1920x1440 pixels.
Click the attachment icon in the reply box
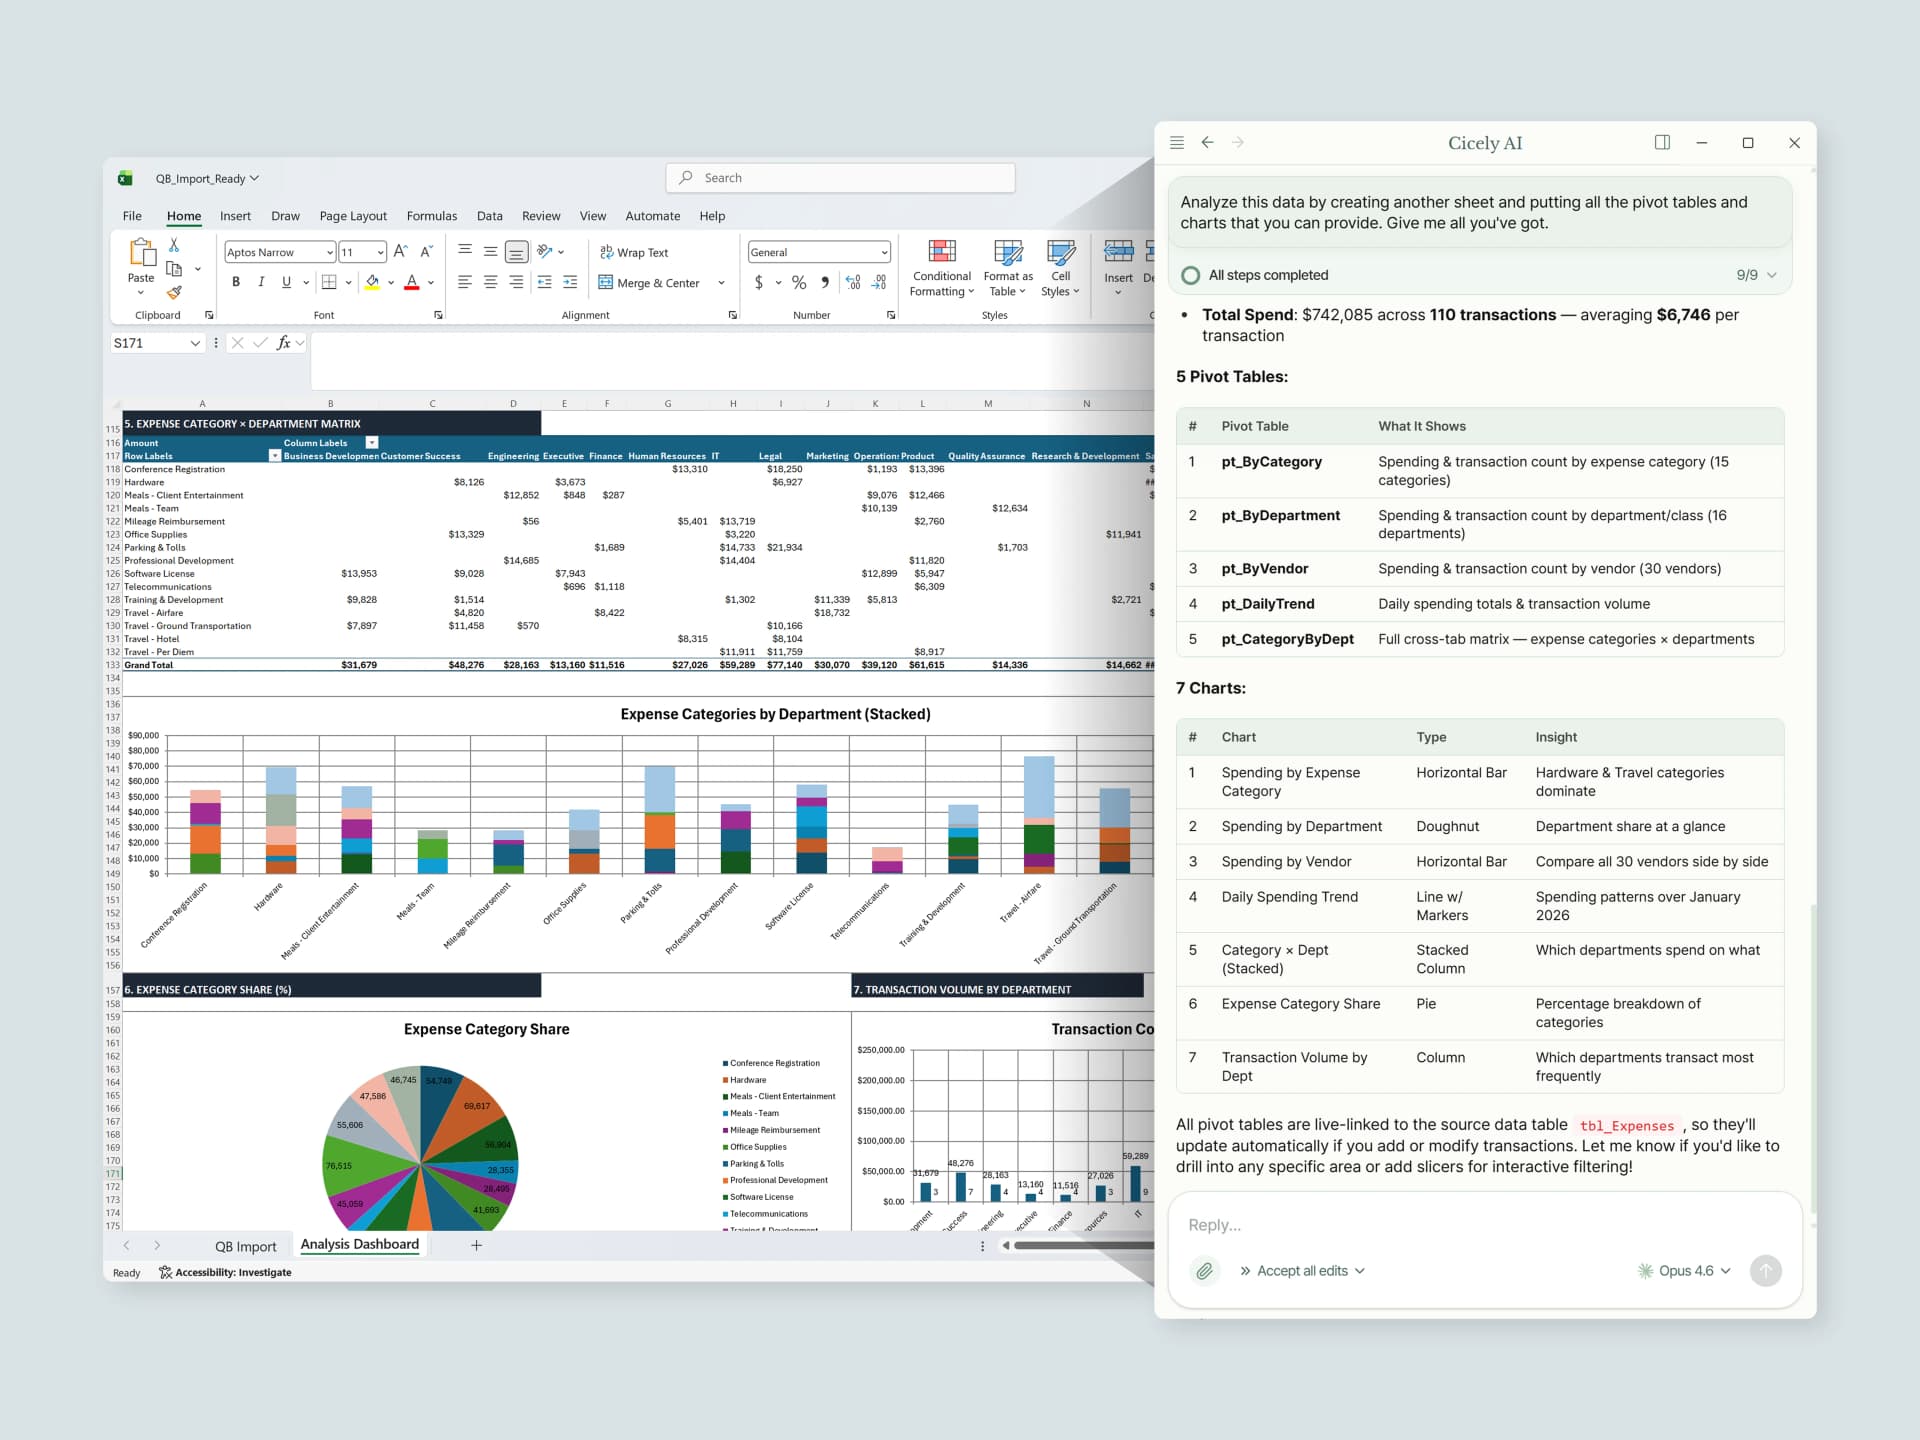click(1205, 1270)
